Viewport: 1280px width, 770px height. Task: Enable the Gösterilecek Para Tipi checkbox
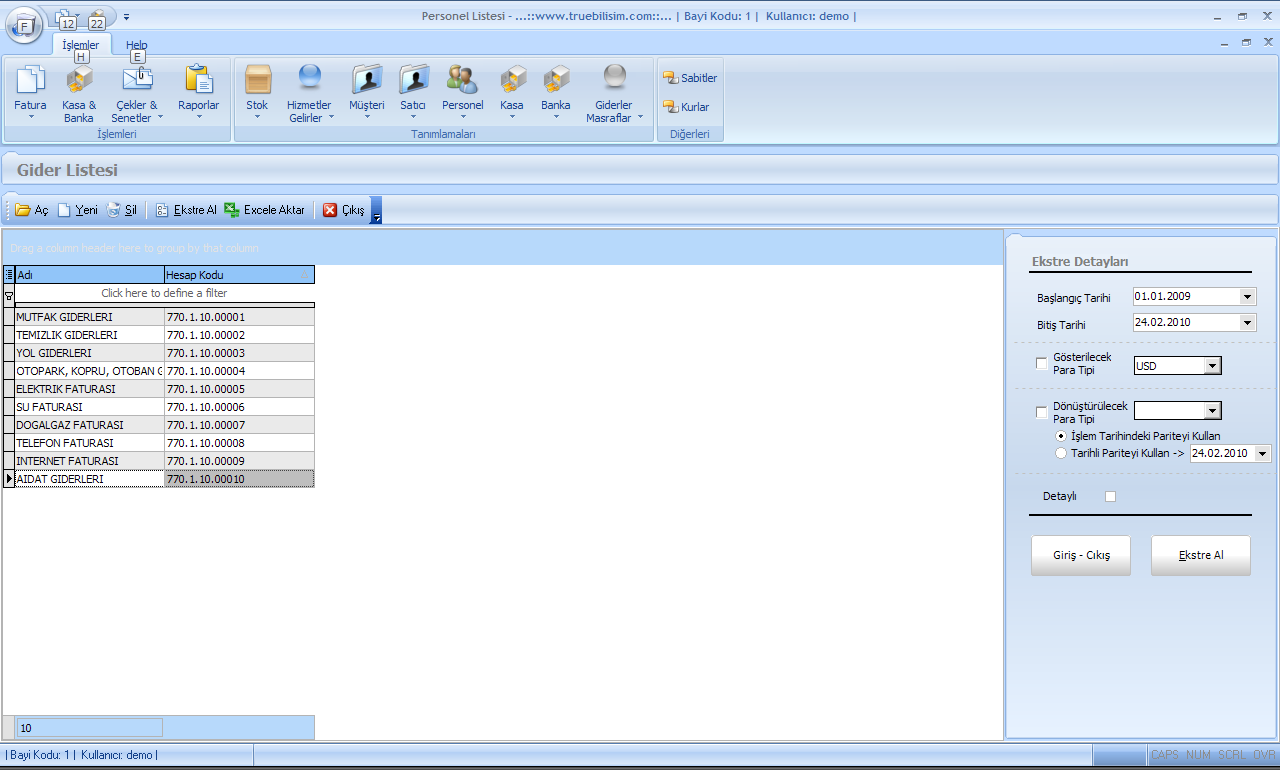(x=1042, y=364)
